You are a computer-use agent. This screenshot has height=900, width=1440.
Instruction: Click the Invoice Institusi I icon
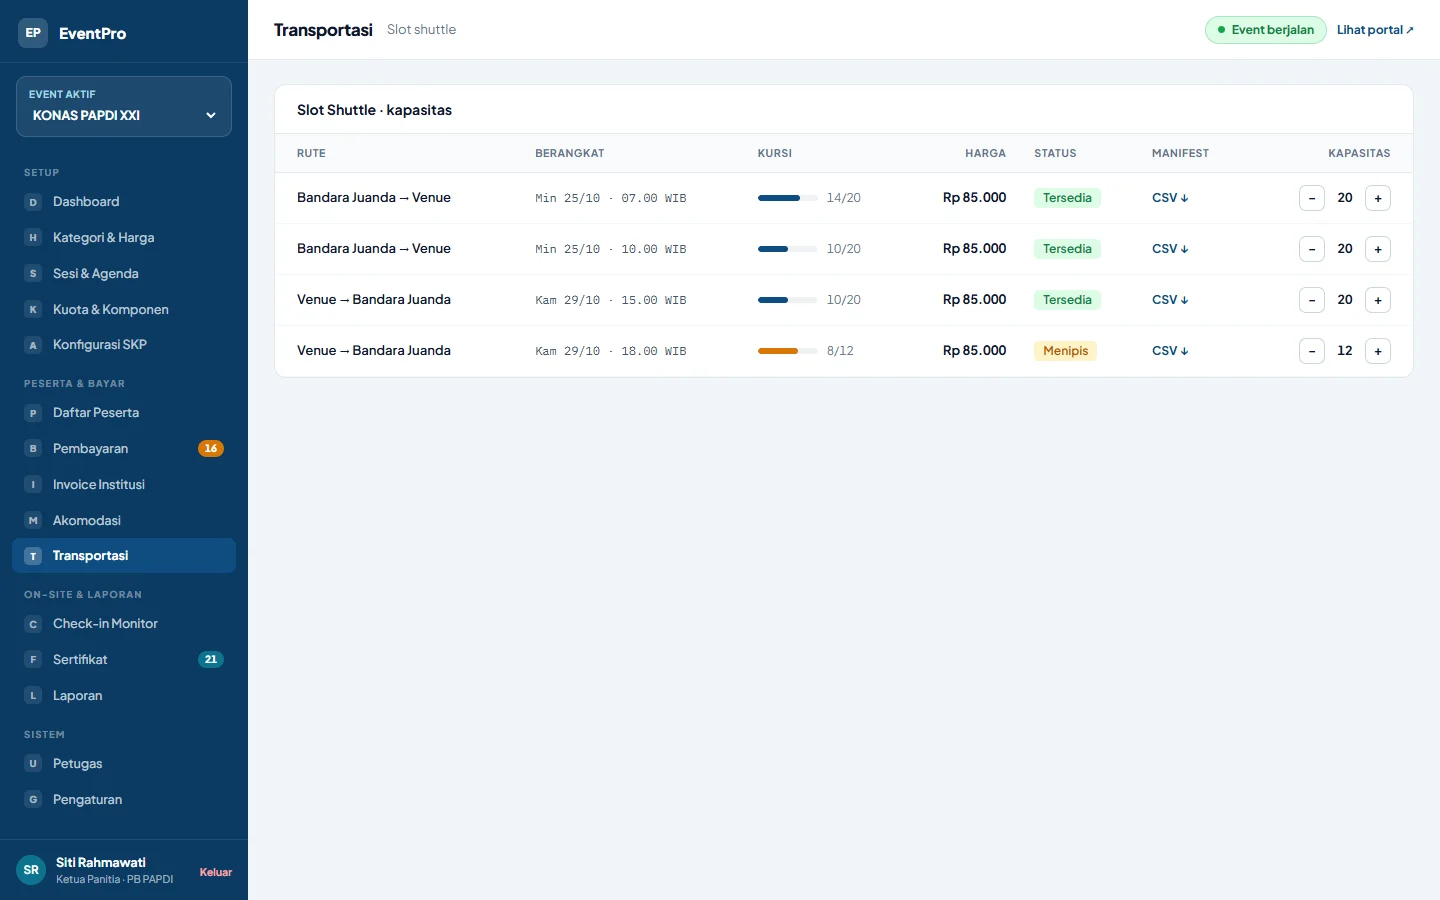coord(33,485)
